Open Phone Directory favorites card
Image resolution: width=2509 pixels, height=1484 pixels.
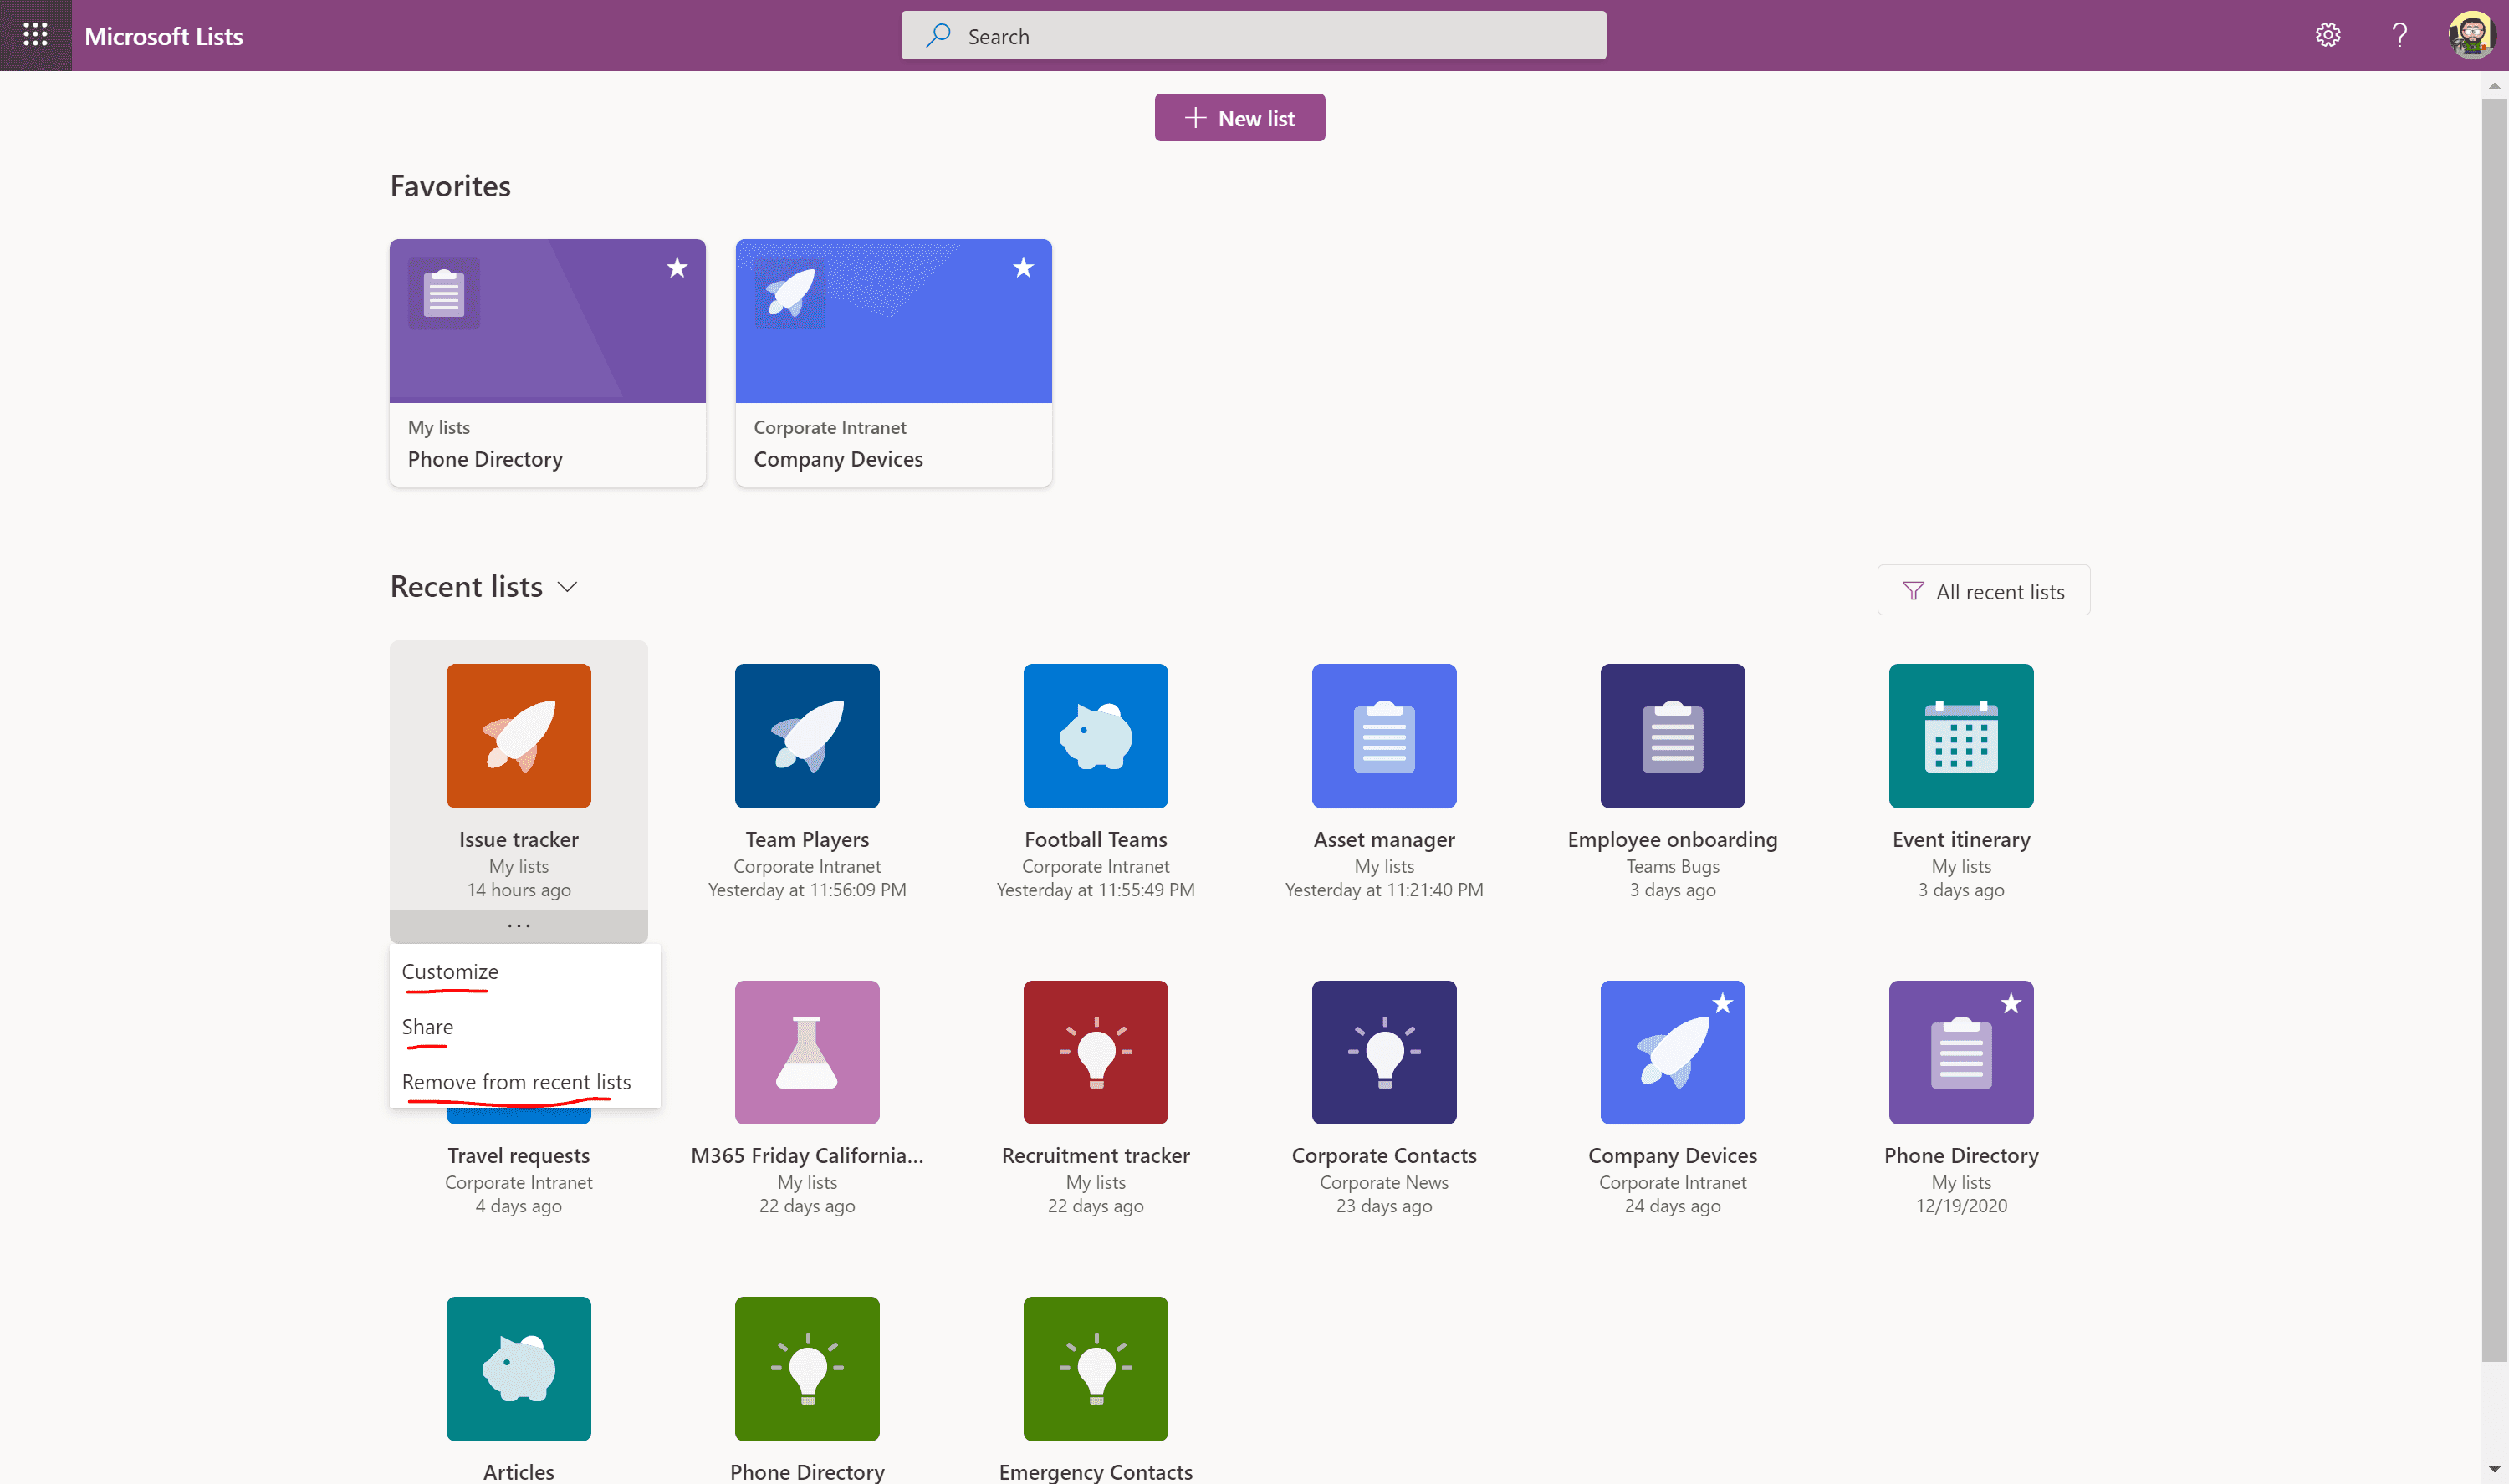(x=547, y=362)
